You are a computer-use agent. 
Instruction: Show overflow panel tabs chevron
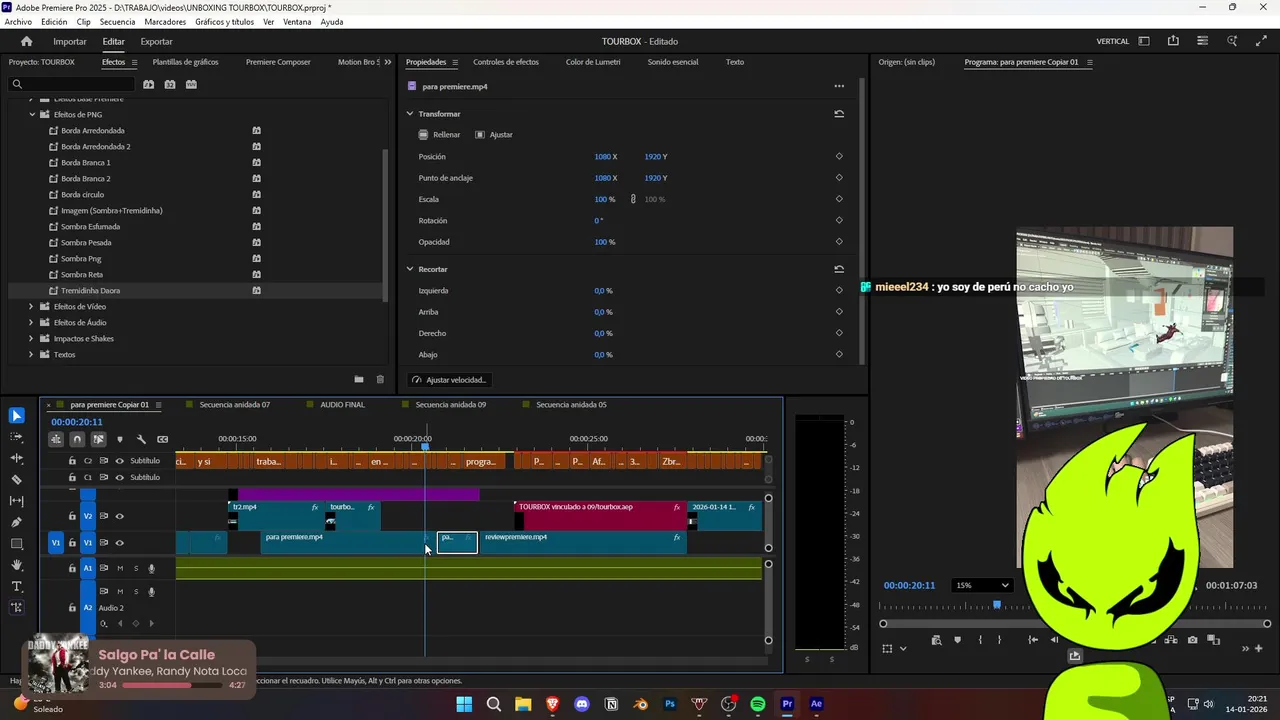[388, 62]
